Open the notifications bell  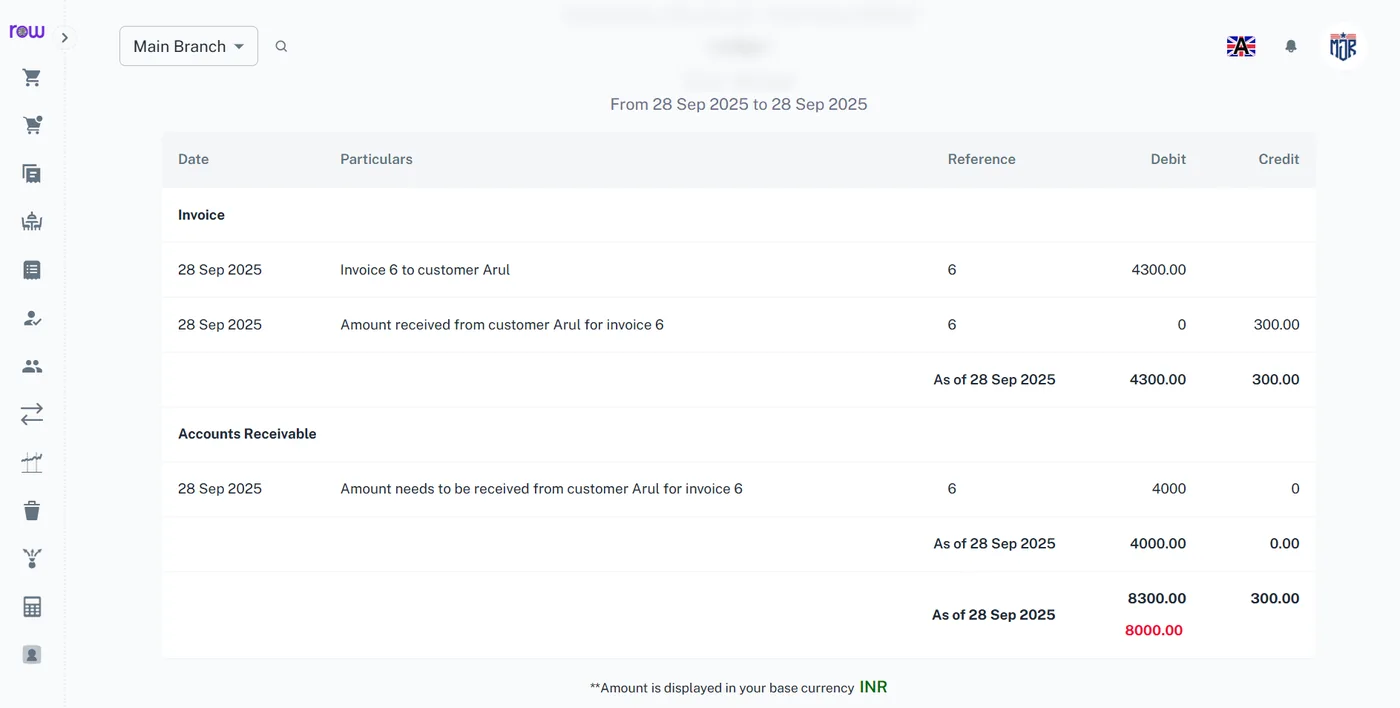pos(1291,46)
